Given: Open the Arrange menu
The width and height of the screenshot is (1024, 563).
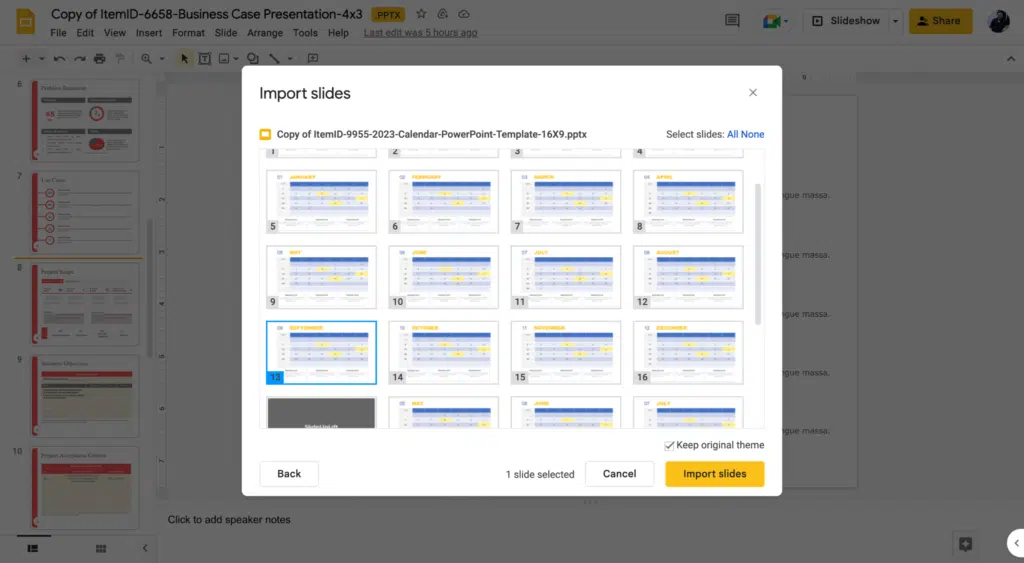Looking at the screenshot, I should [x=265, y=33].
